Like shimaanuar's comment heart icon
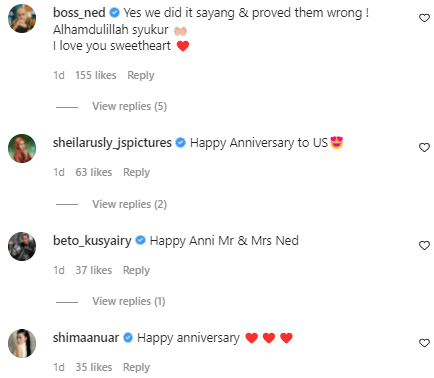 424,343
